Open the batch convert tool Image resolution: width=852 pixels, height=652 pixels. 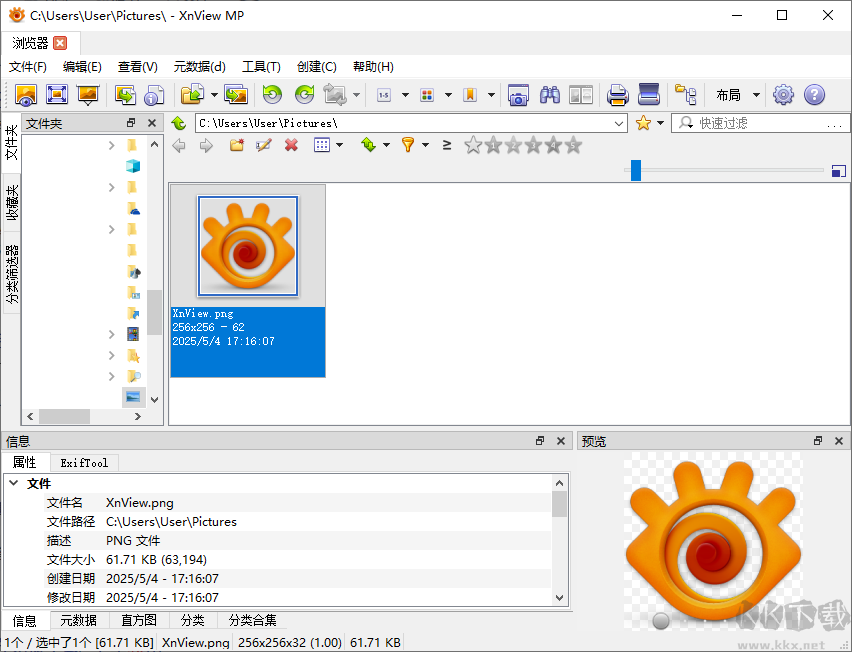click(x=236, y=95)
